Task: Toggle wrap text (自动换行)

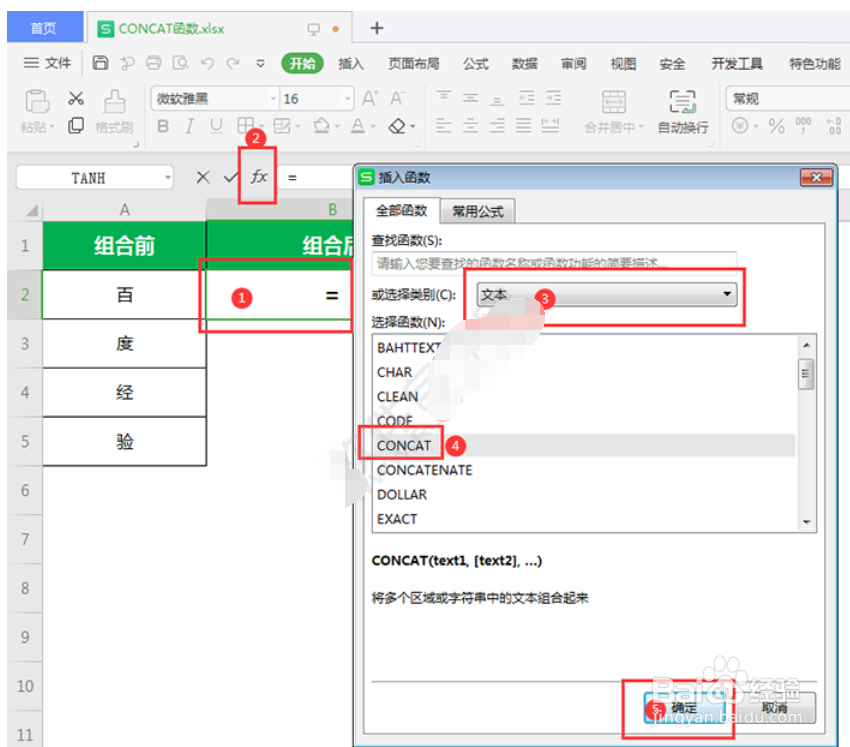Action: (x=682, y=112)
